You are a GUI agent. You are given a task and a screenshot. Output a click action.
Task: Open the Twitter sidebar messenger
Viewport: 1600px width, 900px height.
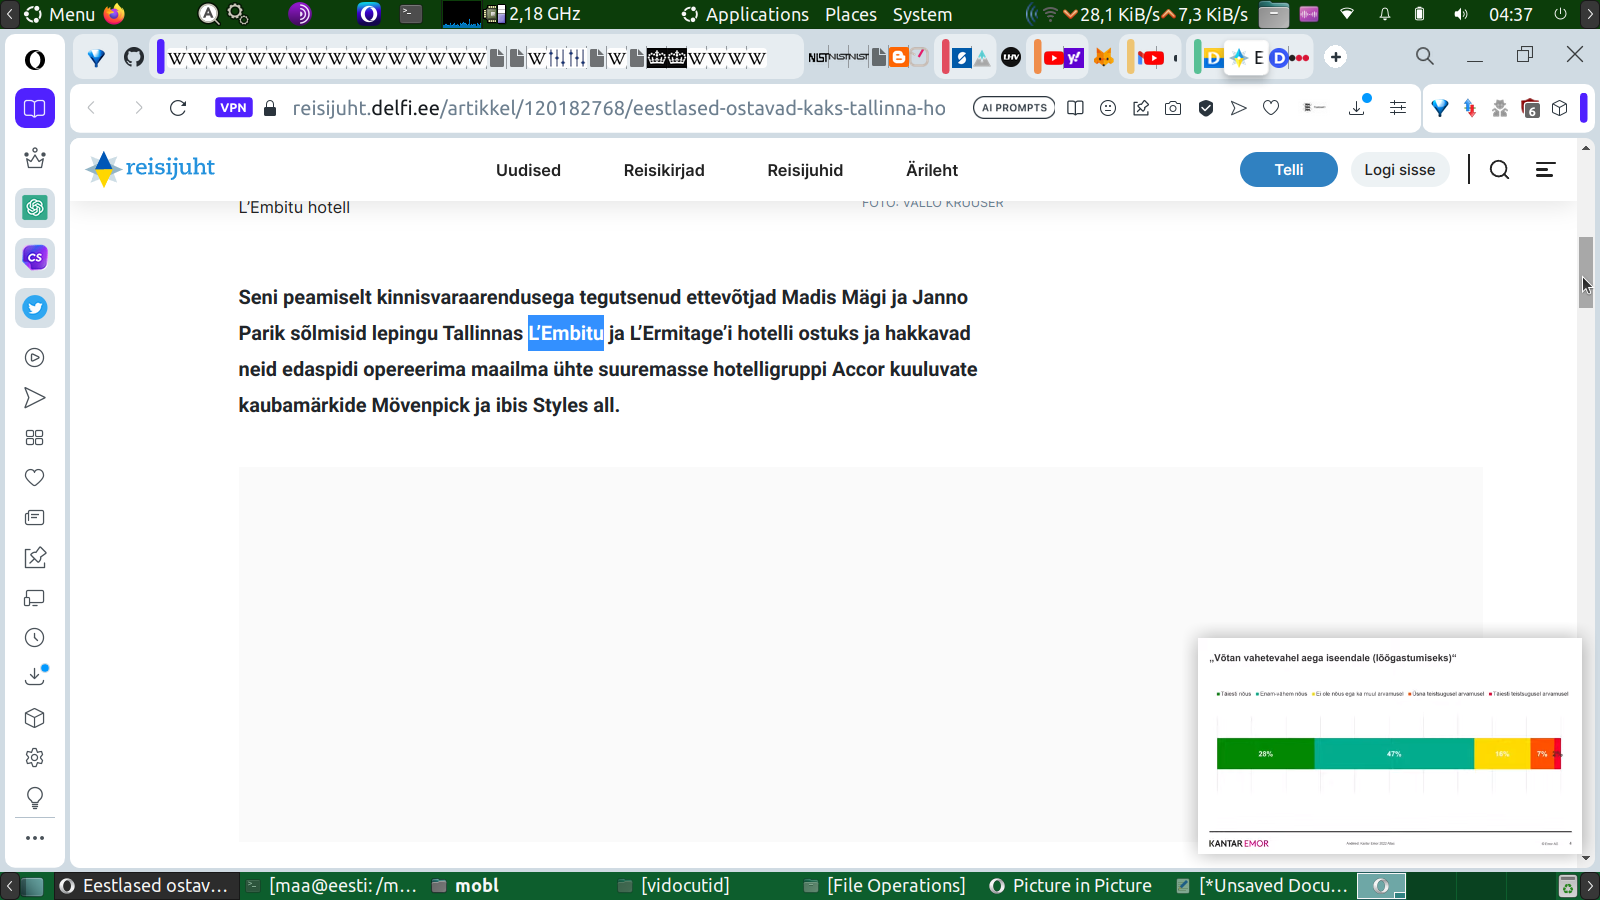click(35, 308)
